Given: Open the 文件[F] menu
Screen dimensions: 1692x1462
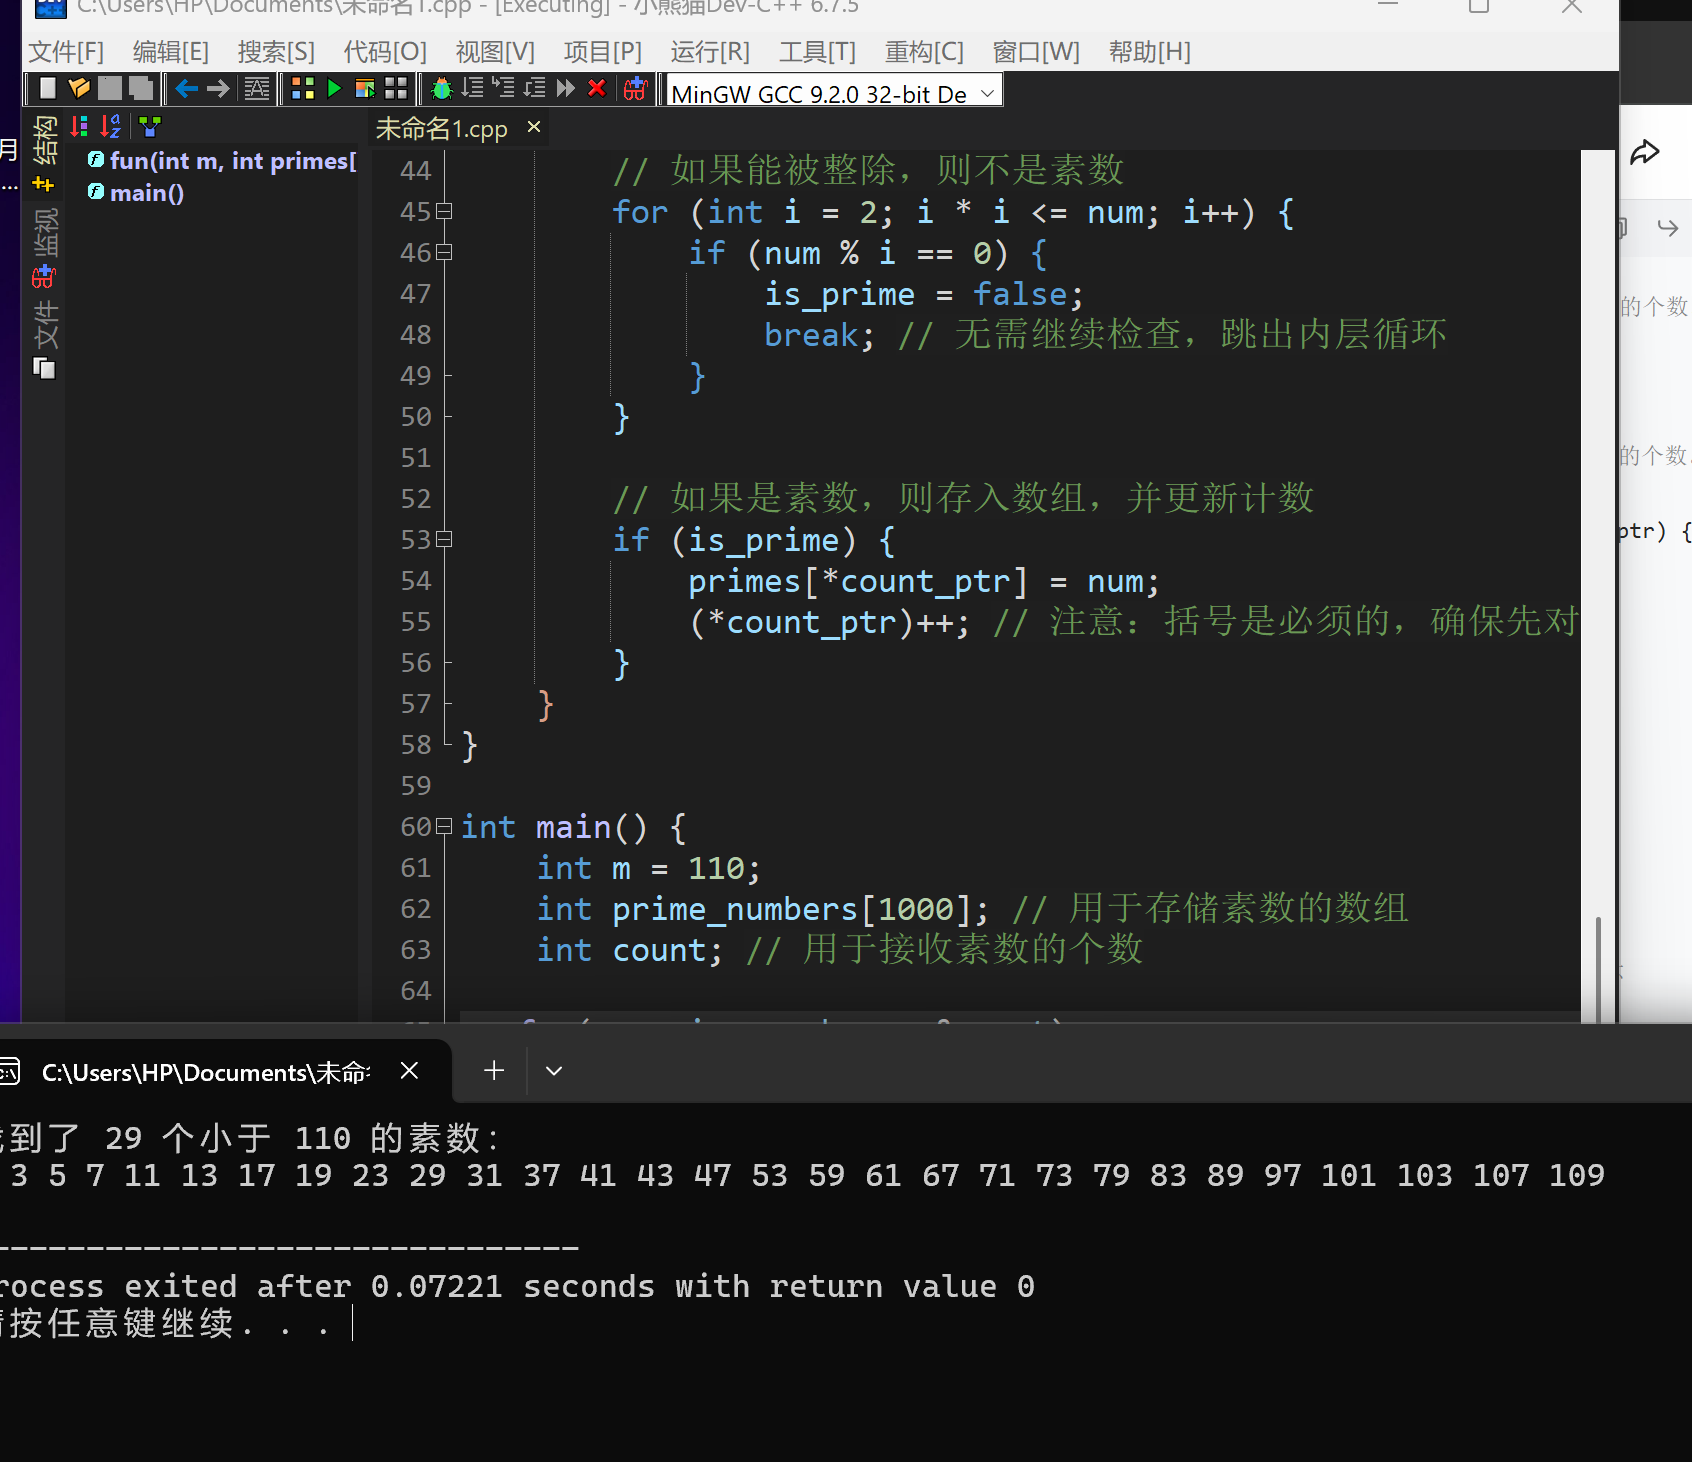Looking at the screenshot, I should pos(66,51).
